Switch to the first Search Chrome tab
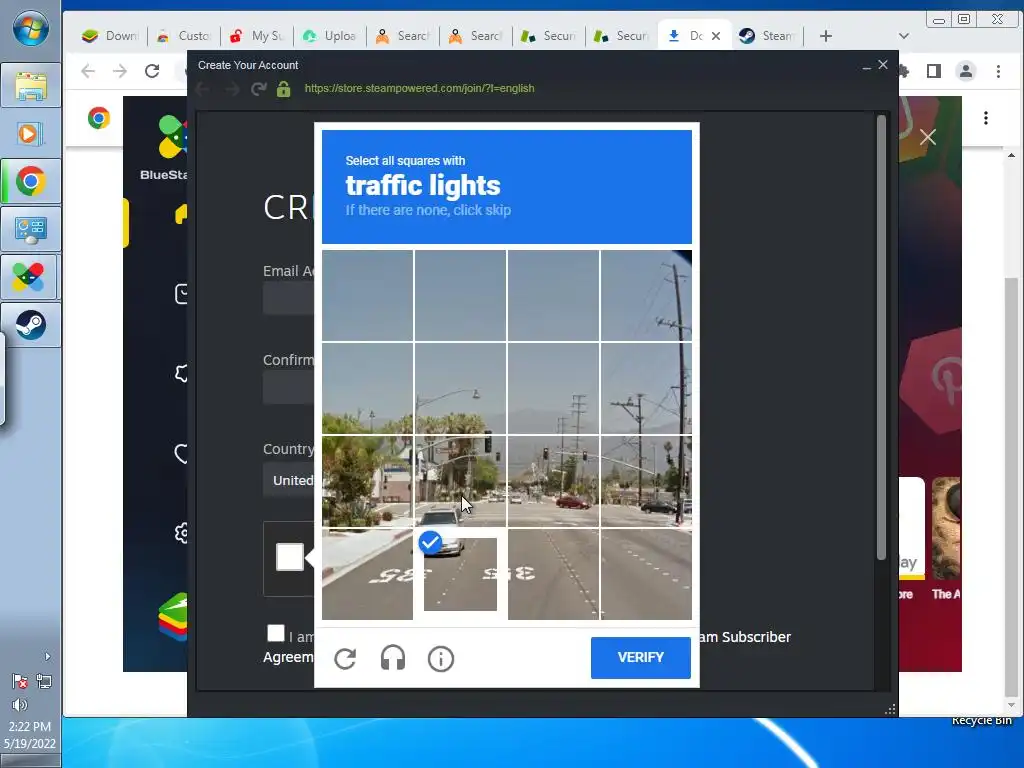Screen dimensions: 1024x768 click(x=402, y=36)
